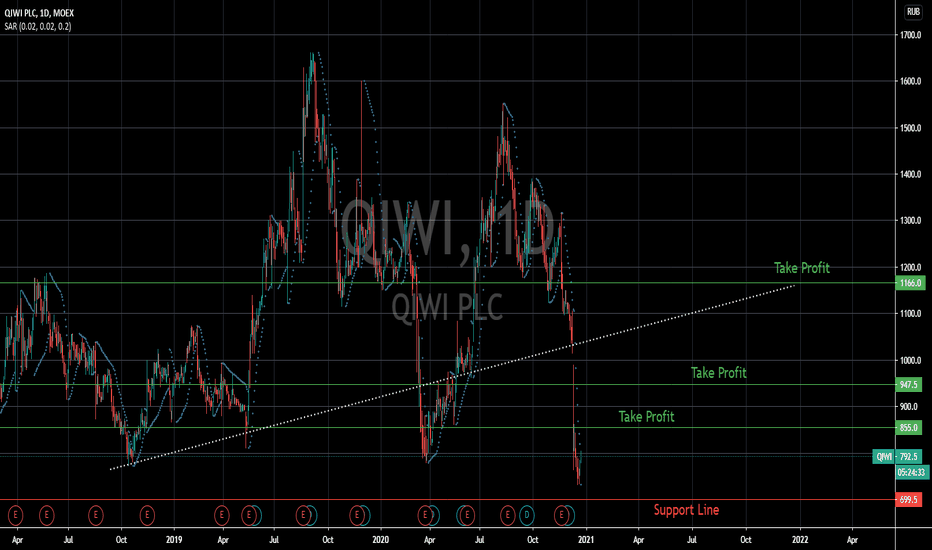Image resolution: width=932 pixels, height=550 pixels.
Task: Select the SAR (0.02, 0.02, 0.2) indicator legend
Action: (x=37, y=27)
